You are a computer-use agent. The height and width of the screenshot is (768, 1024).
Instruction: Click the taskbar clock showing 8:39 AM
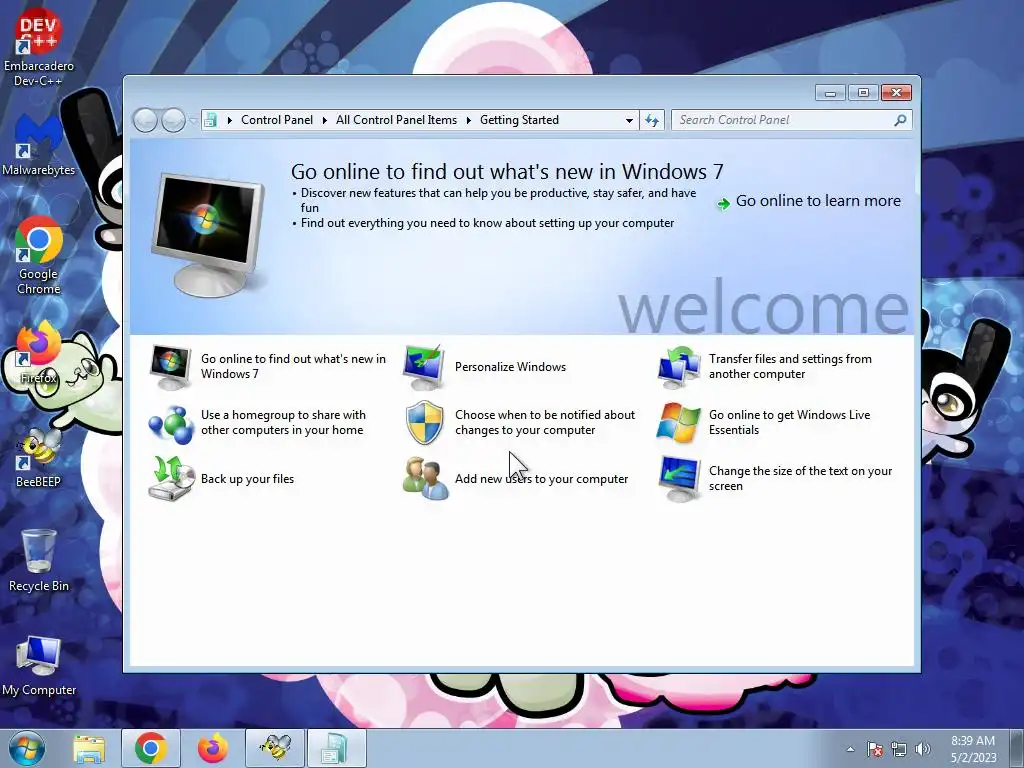click(x=973, y=749)
